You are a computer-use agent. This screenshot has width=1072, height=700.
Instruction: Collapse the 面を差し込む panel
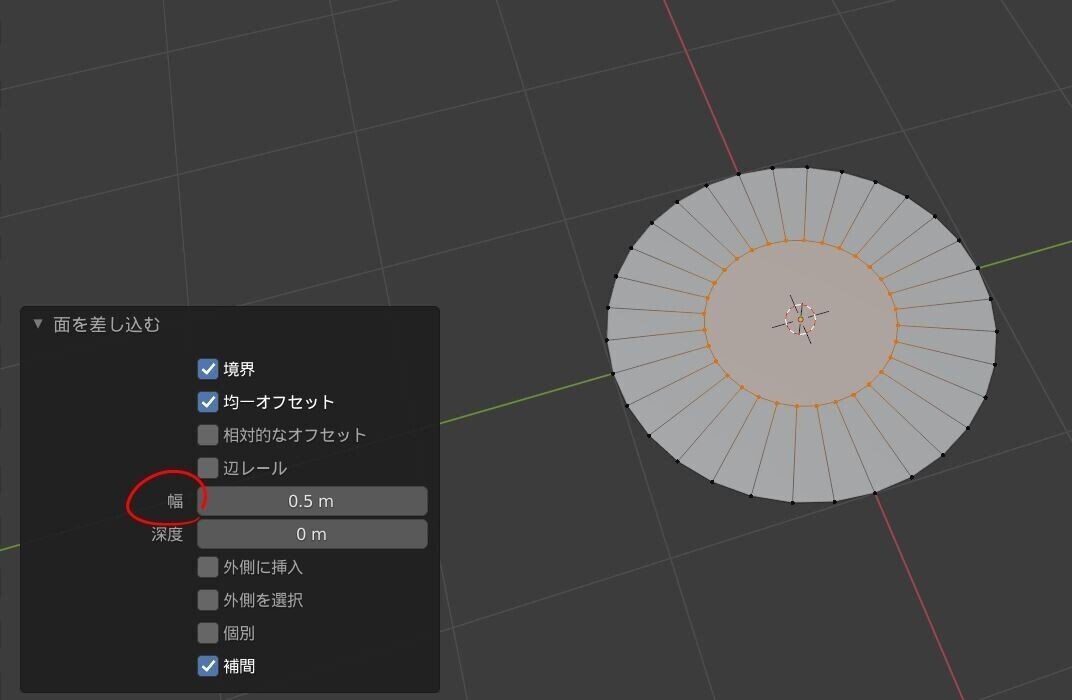(38, 324)
